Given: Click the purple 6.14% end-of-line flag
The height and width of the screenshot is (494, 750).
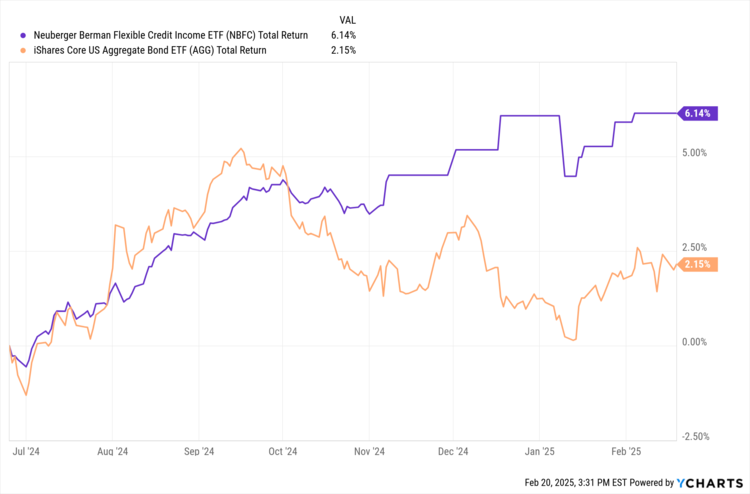Looking at the screenshot, I should (697, 113).
